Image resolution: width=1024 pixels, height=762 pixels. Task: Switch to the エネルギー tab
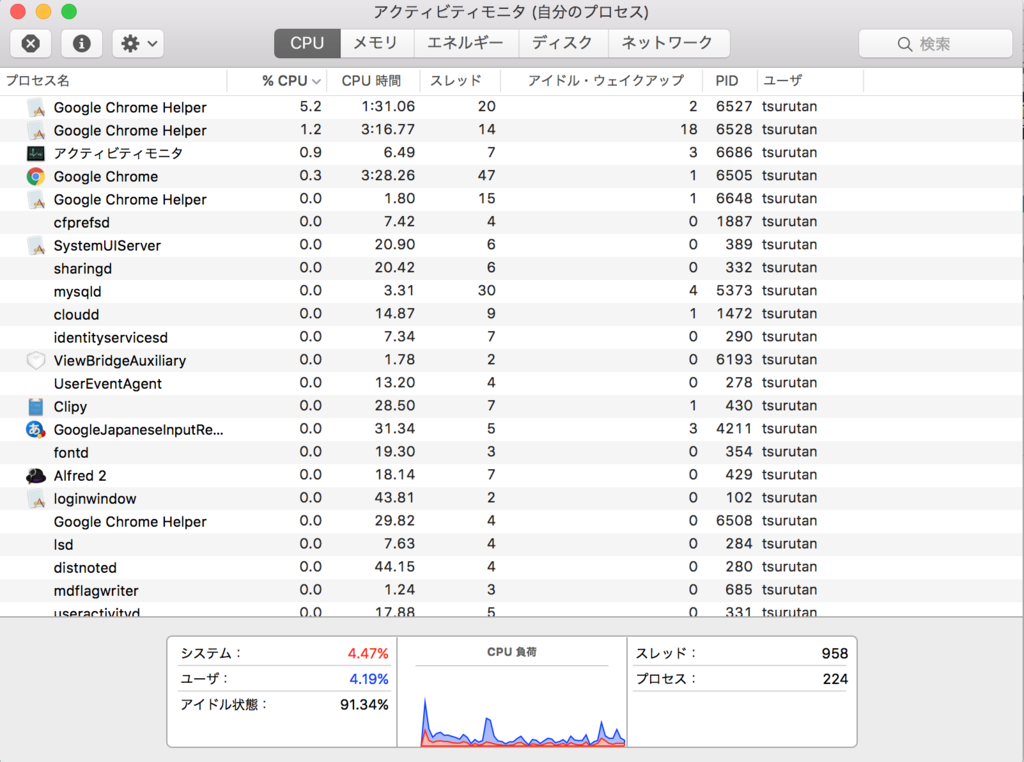coord(466,43)
